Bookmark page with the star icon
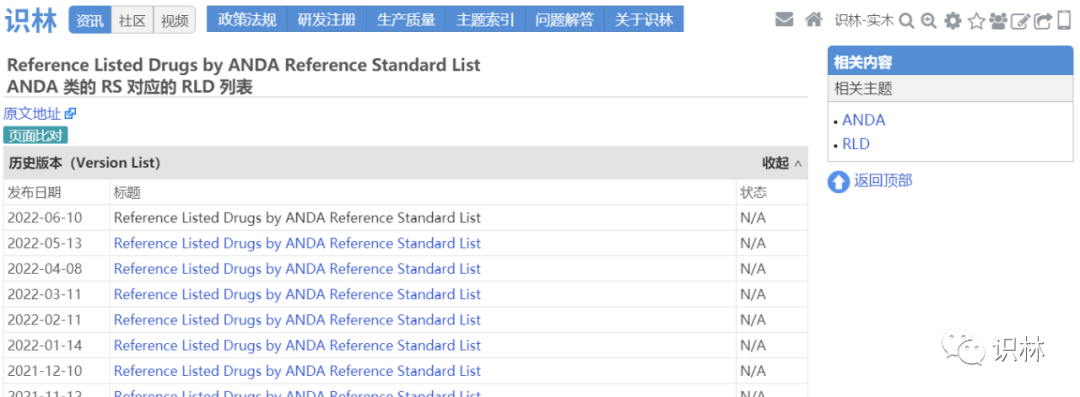The width and height of the screenshot is (1080, 397). coord(976,21)
